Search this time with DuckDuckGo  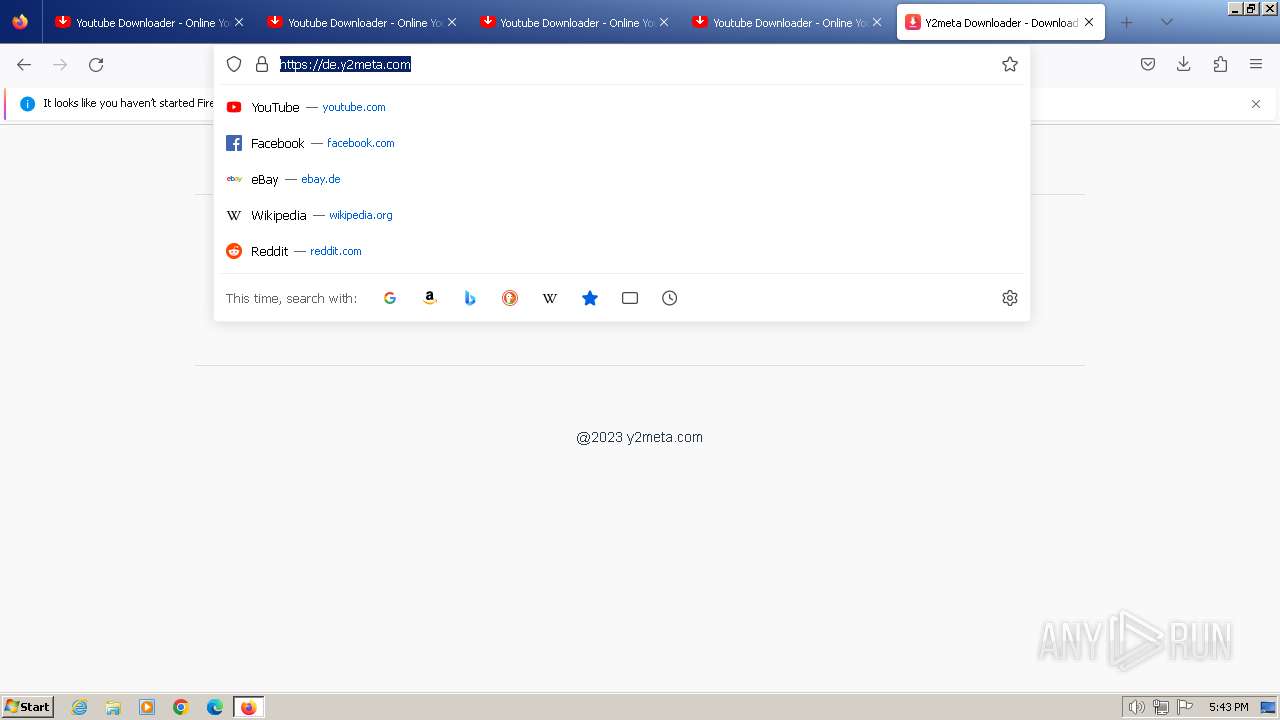(510, 298)
